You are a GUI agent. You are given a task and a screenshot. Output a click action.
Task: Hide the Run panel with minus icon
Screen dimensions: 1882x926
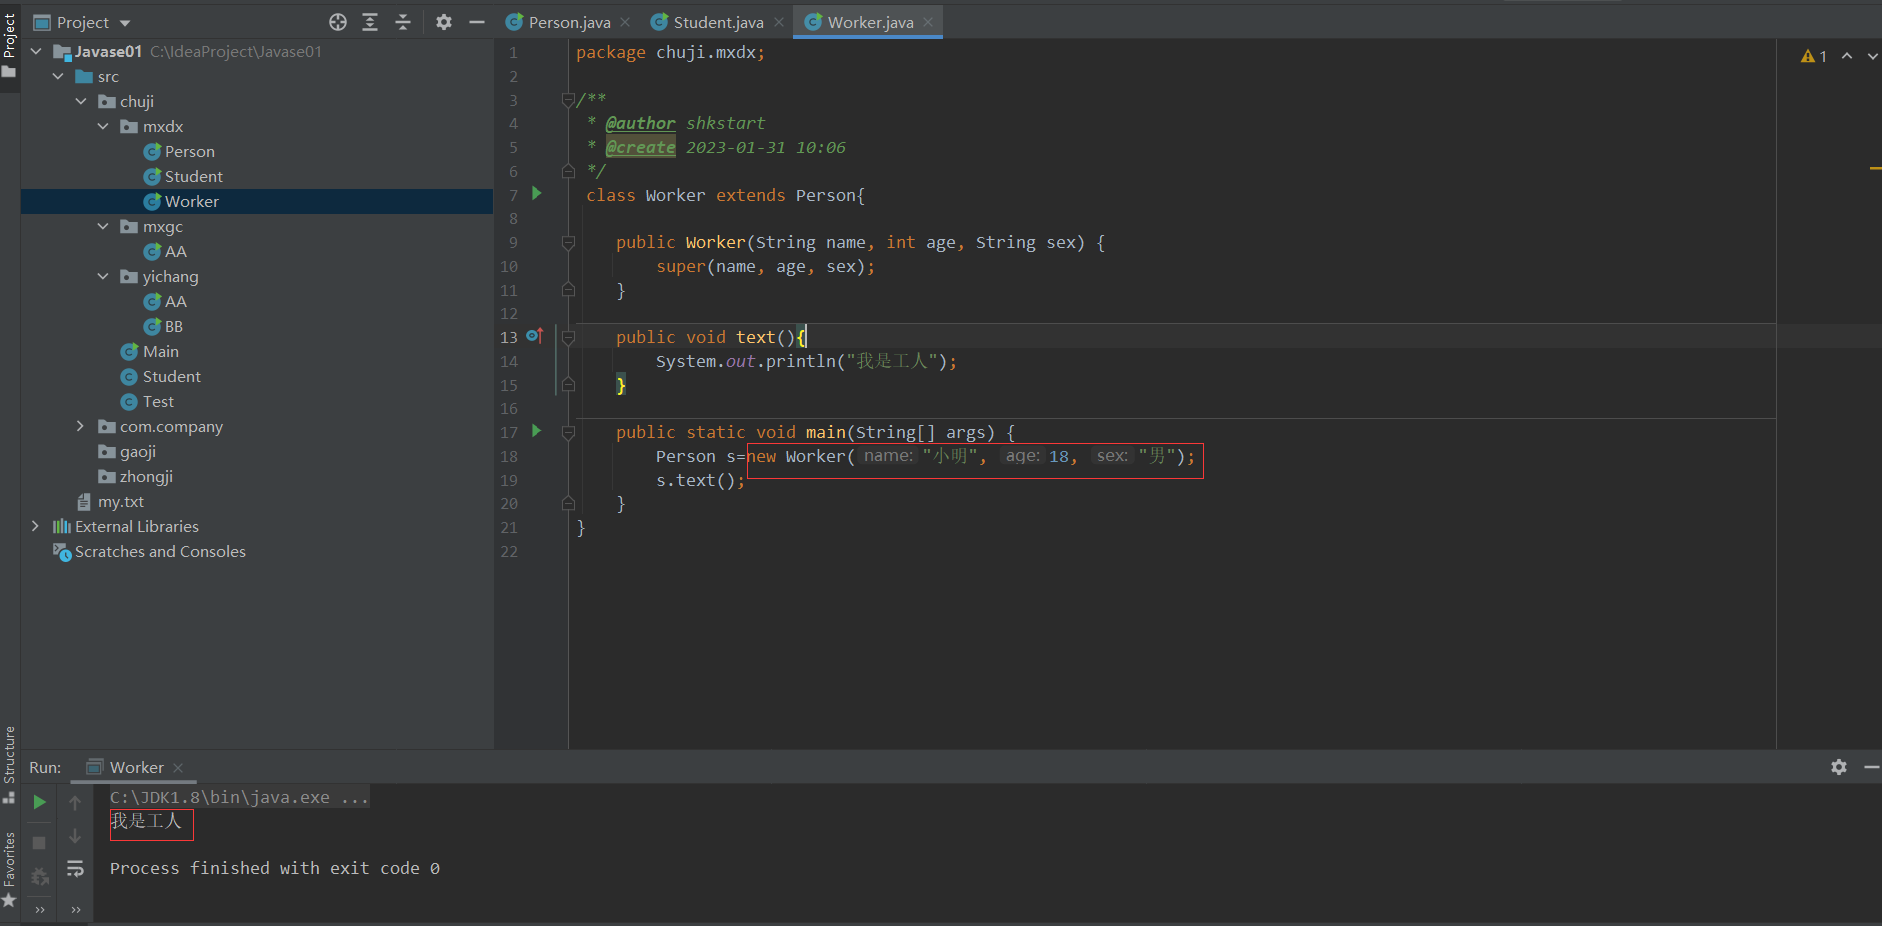(1871, 767)
